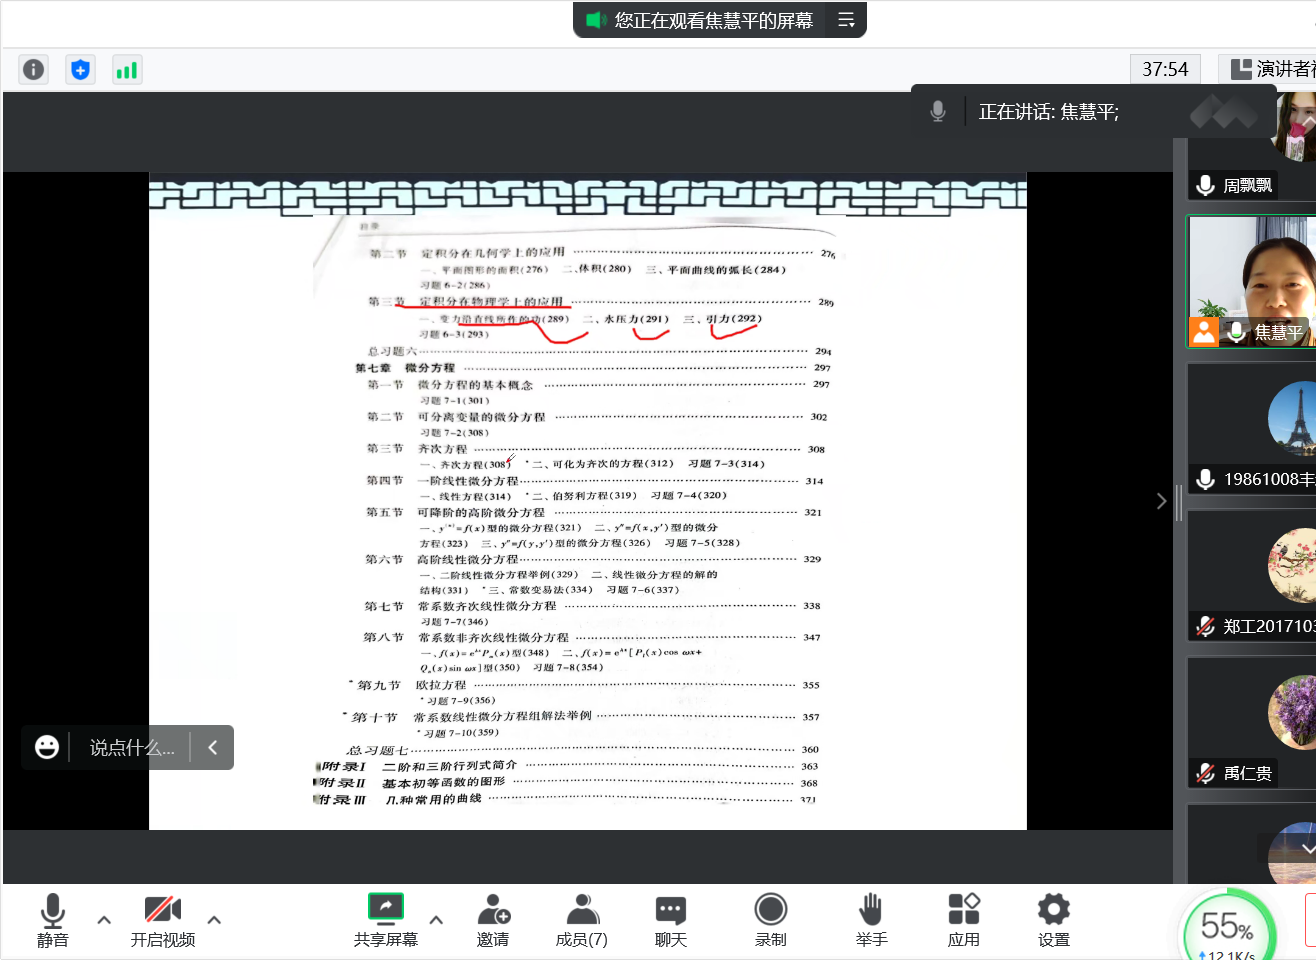Click 高阶线性微分方程 entry

(x=467, y=559)
